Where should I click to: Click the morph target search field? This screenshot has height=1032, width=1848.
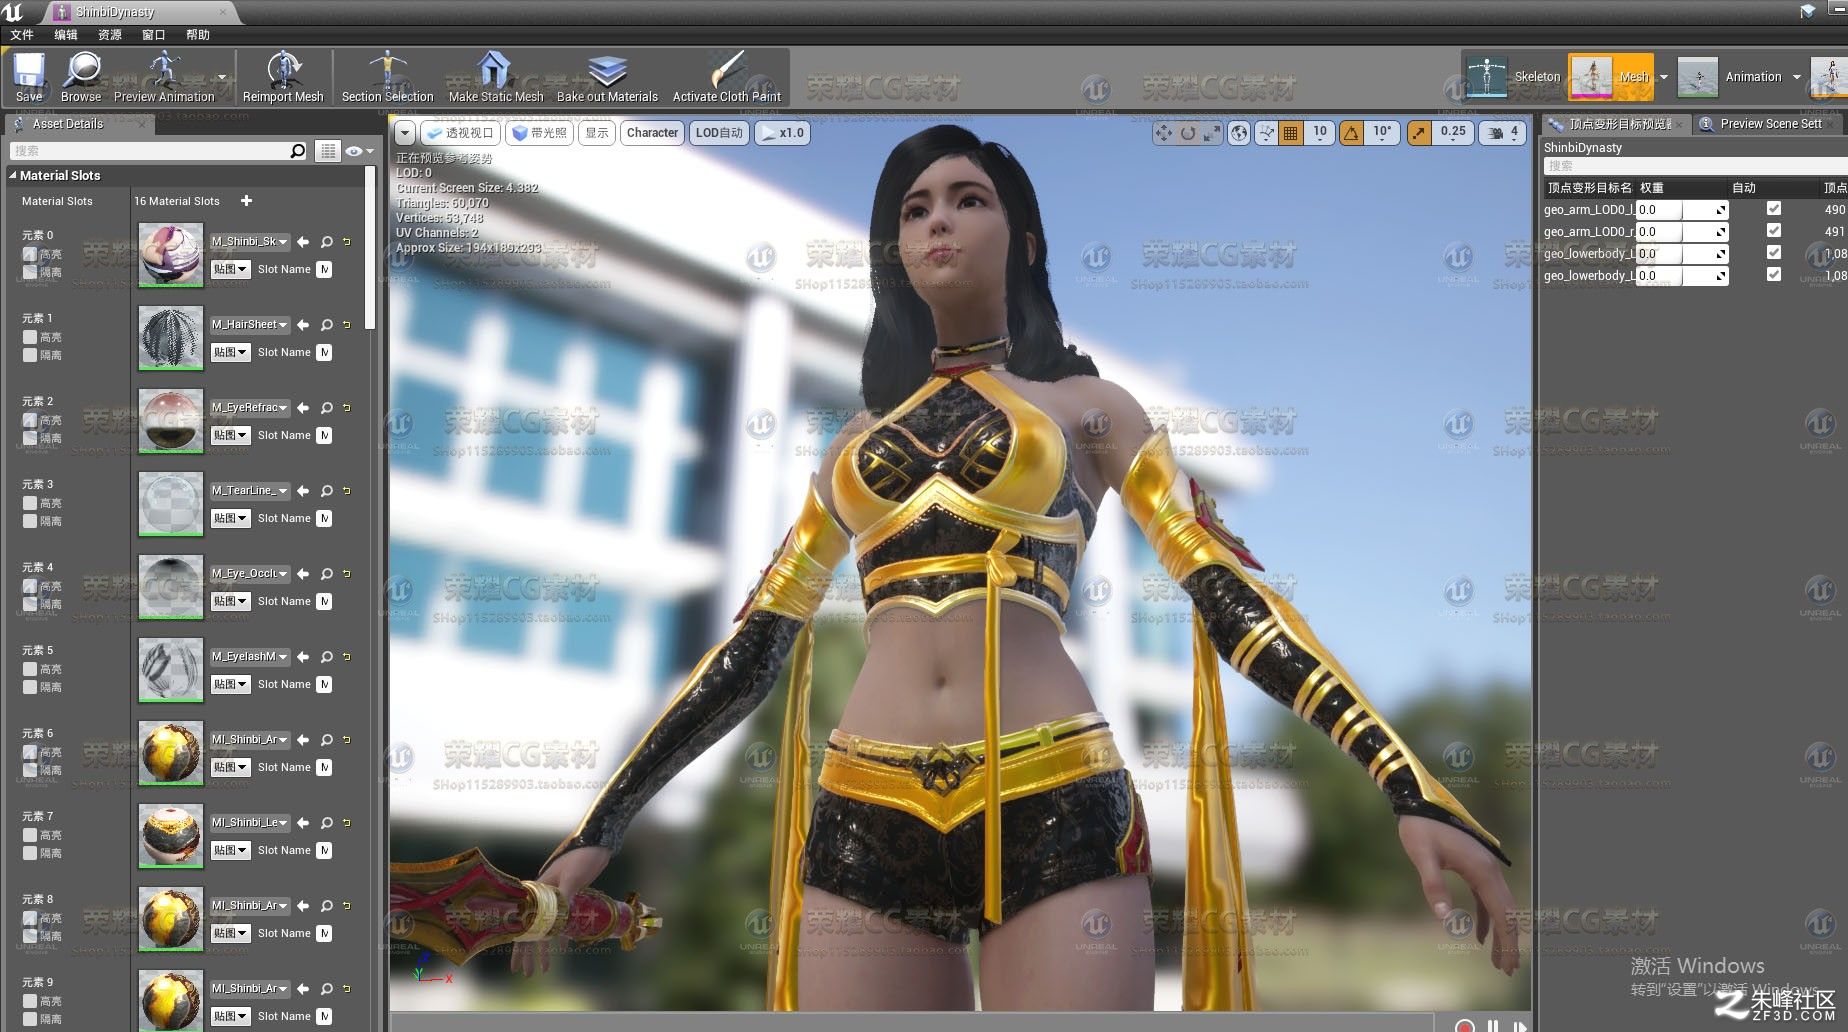click(1695, 166)
